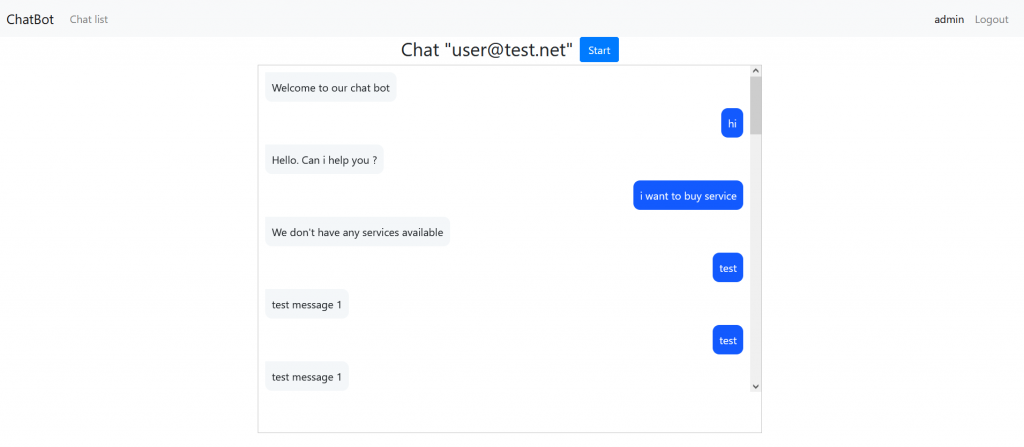The height and width of the screenshot is (447, 1024).
Task: Click the Chat "user@test.net" heading
Action: coord(487,50)
